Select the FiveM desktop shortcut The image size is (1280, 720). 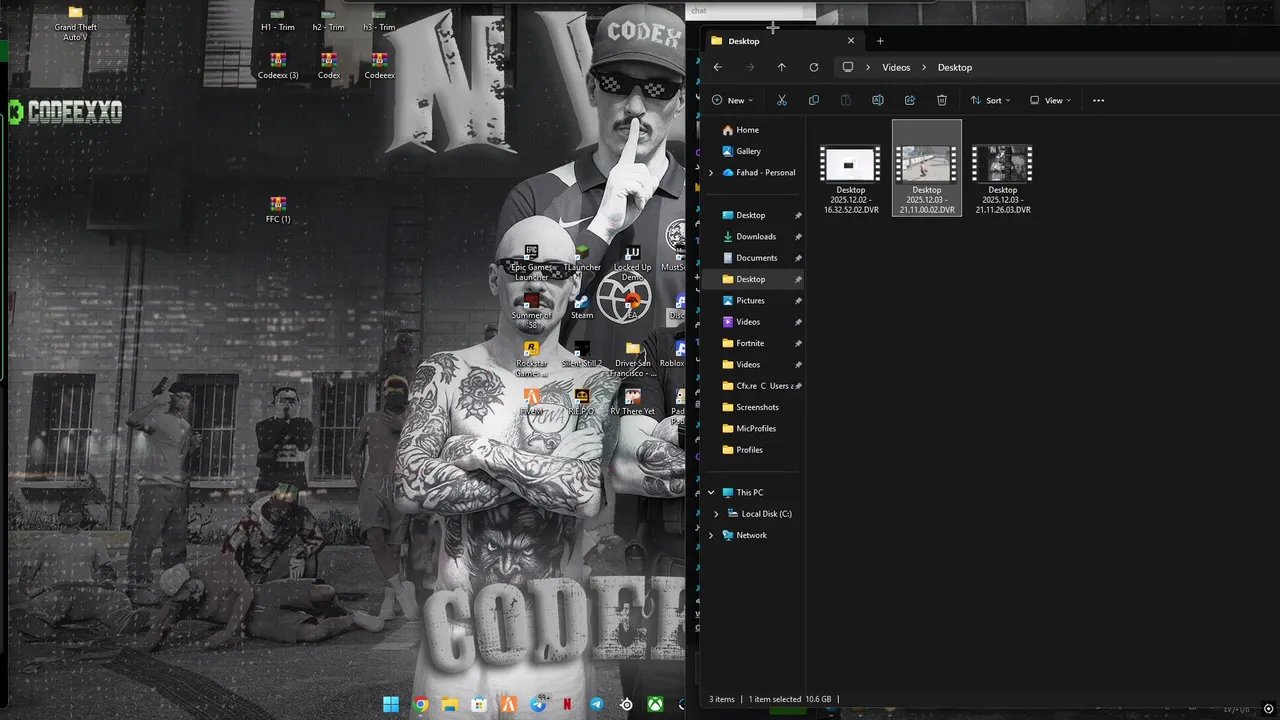531,403
